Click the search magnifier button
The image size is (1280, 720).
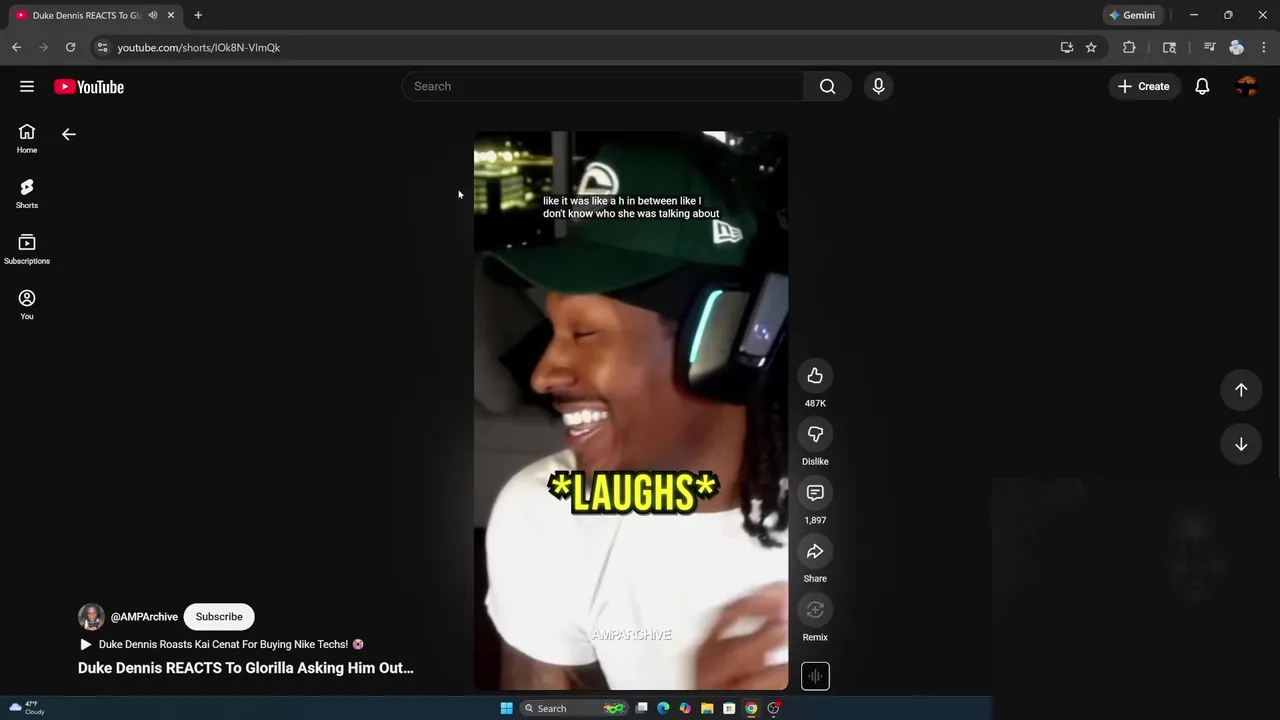(827, 86)
